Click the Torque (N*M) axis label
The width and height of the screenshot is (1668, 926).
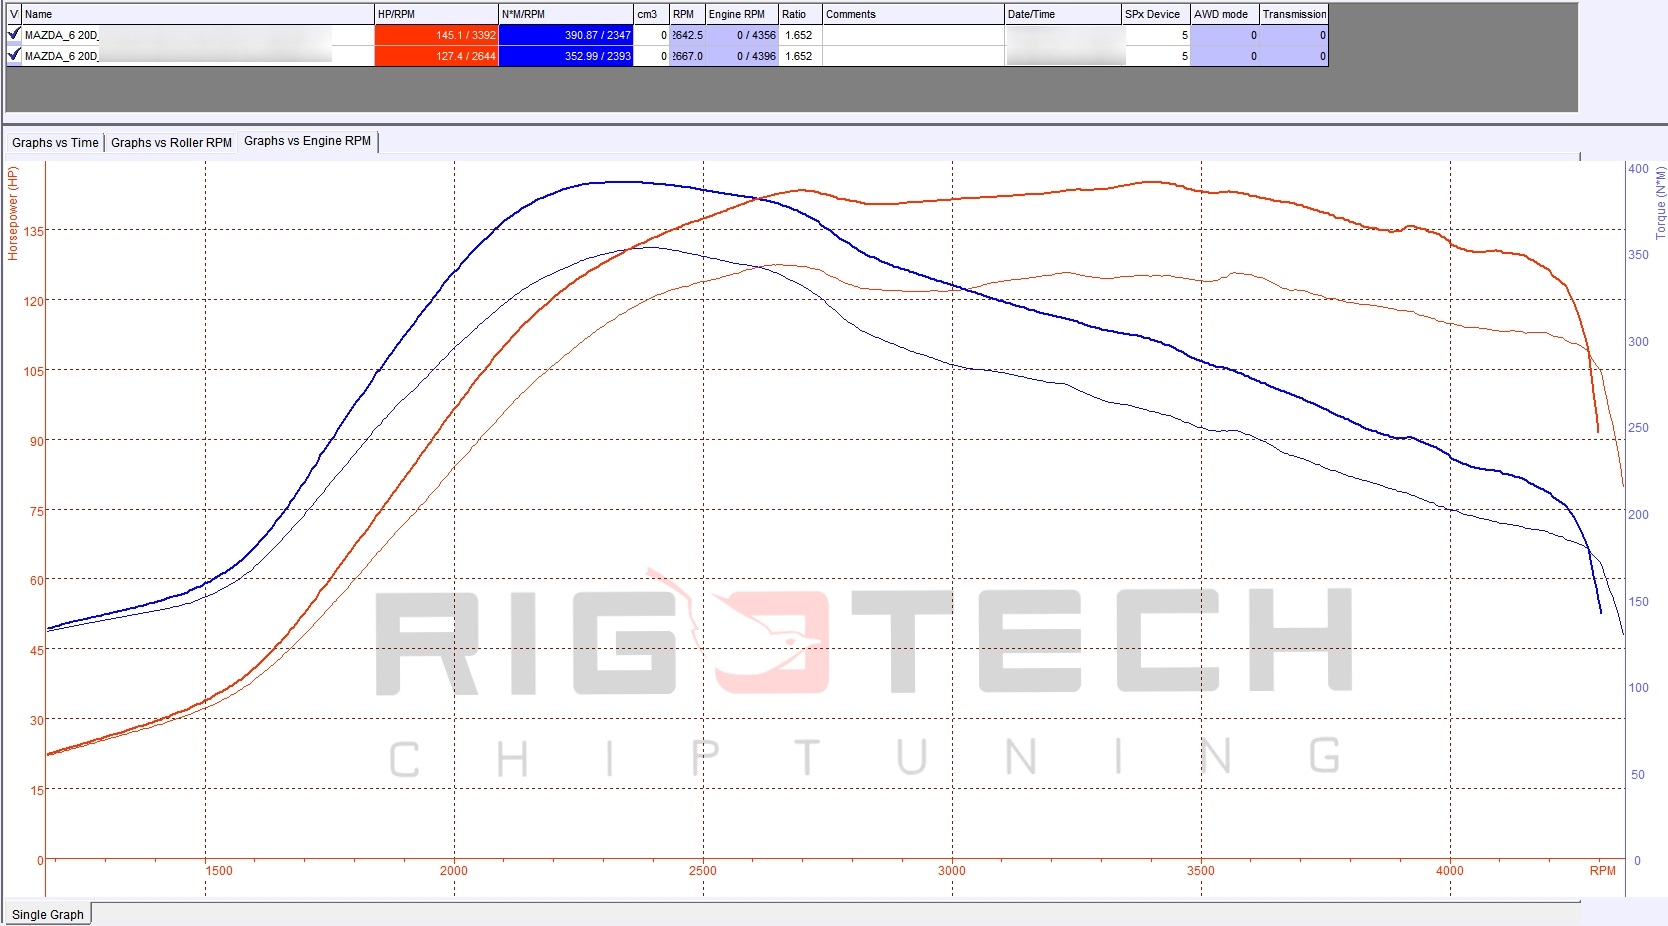1660,202
